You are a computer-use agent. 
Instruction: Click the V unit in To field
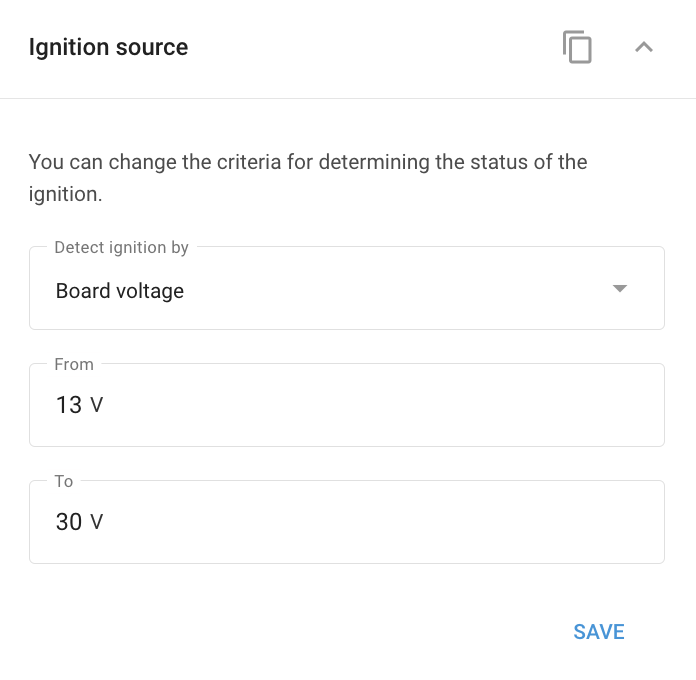pyautogui.click(x=96, y=522)
